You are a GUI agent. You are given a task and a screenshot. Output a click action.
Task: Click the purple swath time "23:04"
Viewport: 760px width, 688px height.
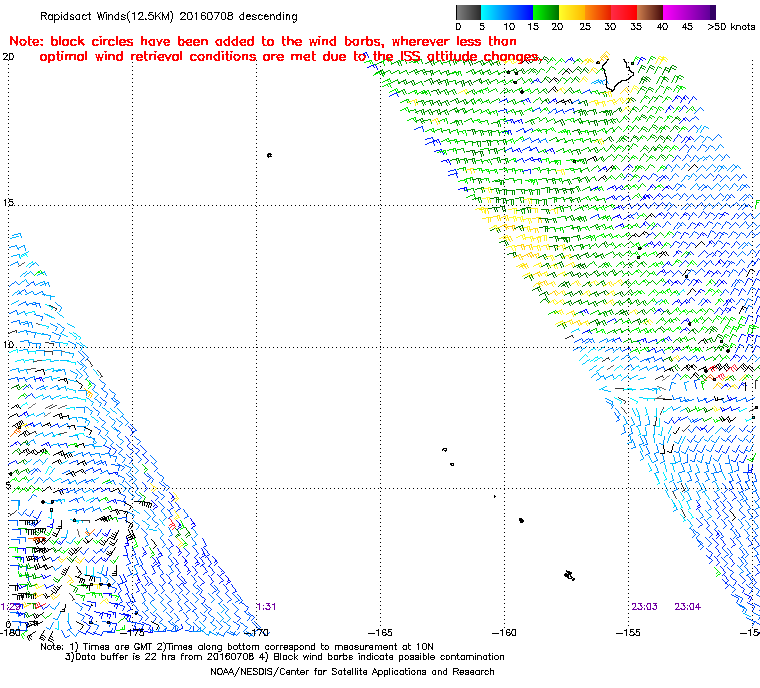[687, 607]
